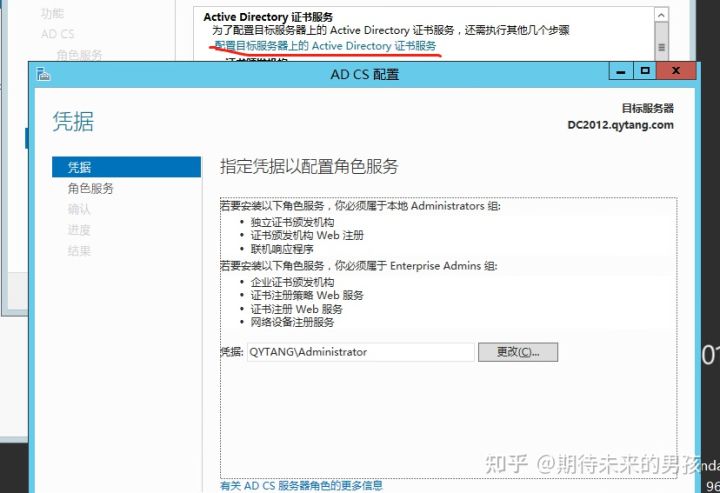Close the AD CS 配置 window
This screenshot has width=720, height=493.
[x=676, y=71]
